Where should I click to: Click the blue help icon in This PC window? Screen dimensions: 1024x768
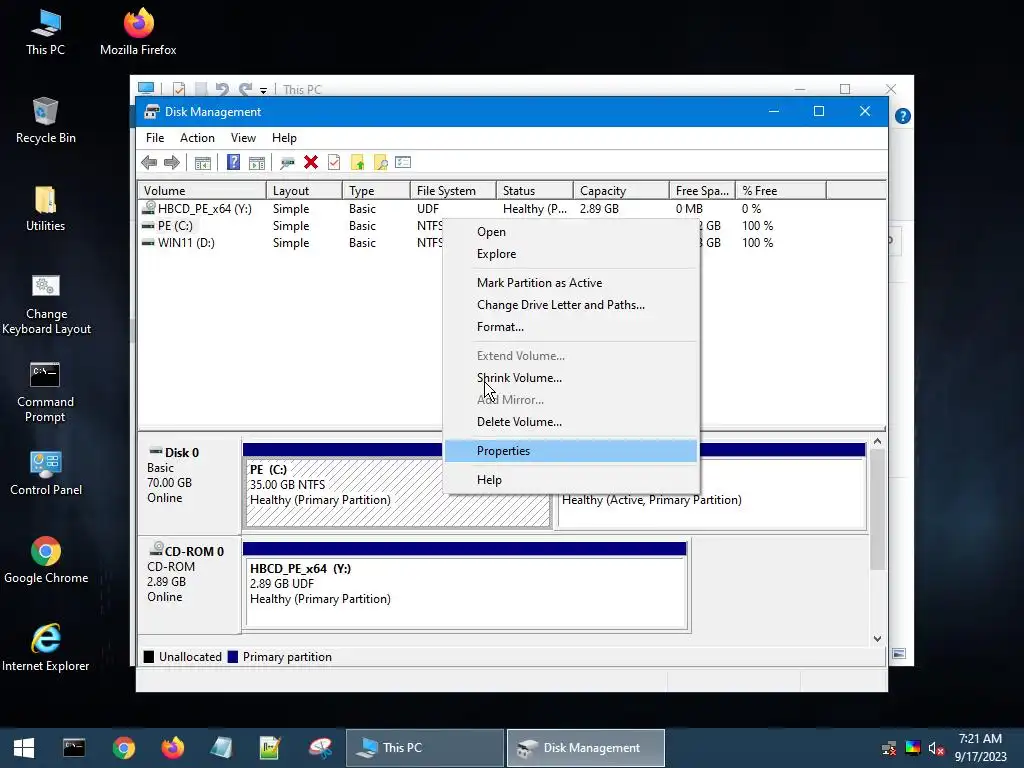pos(903,116)
